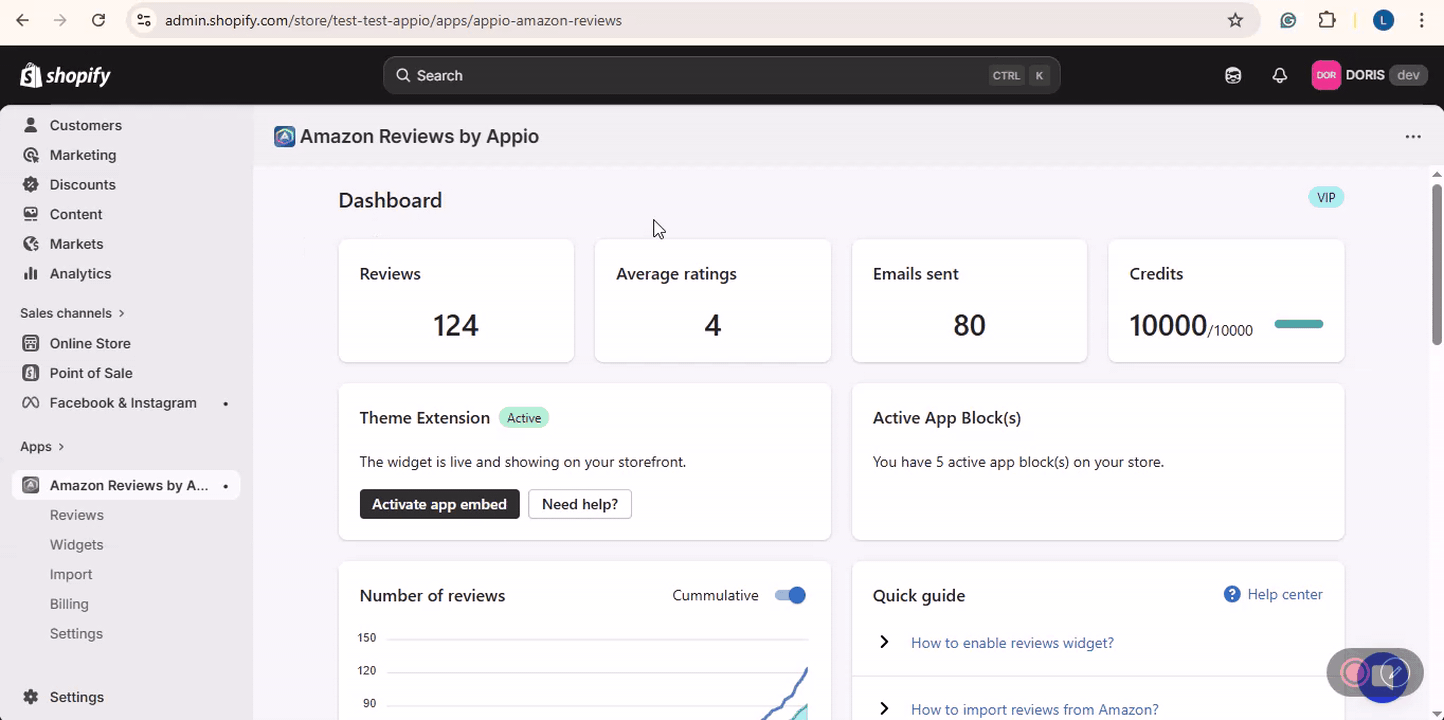Image resolution: width=1444 pixels, height=720 pixels.
Task: Toggle the Cummulative chart switch
Action: 790,596
